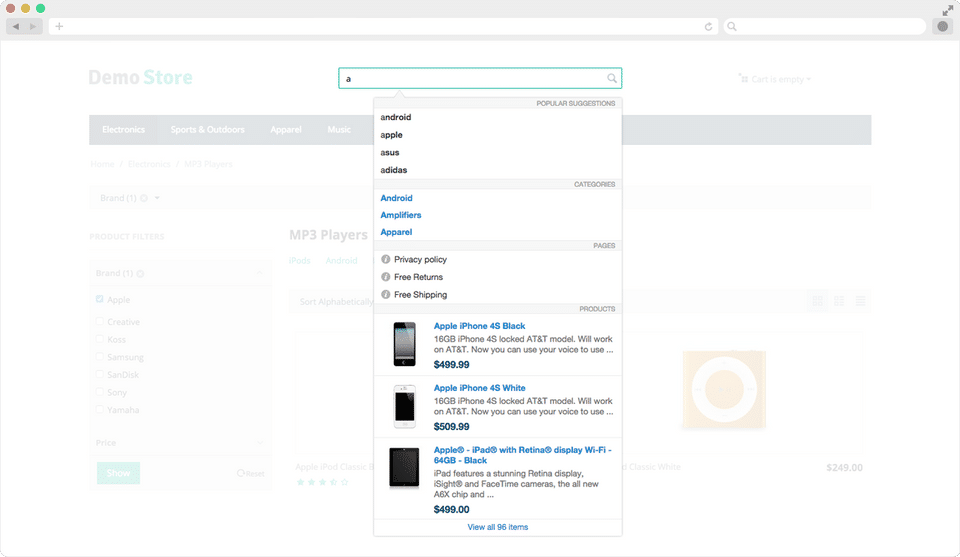The height and width of the screenshot is (557, 960).
Task: Open the iPods subcategory link
Action: [x=299, y=260]
